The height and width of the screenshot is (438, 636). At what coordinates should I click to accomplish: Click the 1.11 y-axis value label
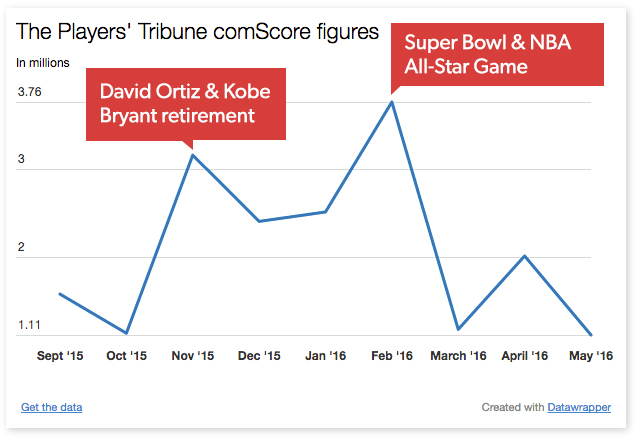[28, 325]
